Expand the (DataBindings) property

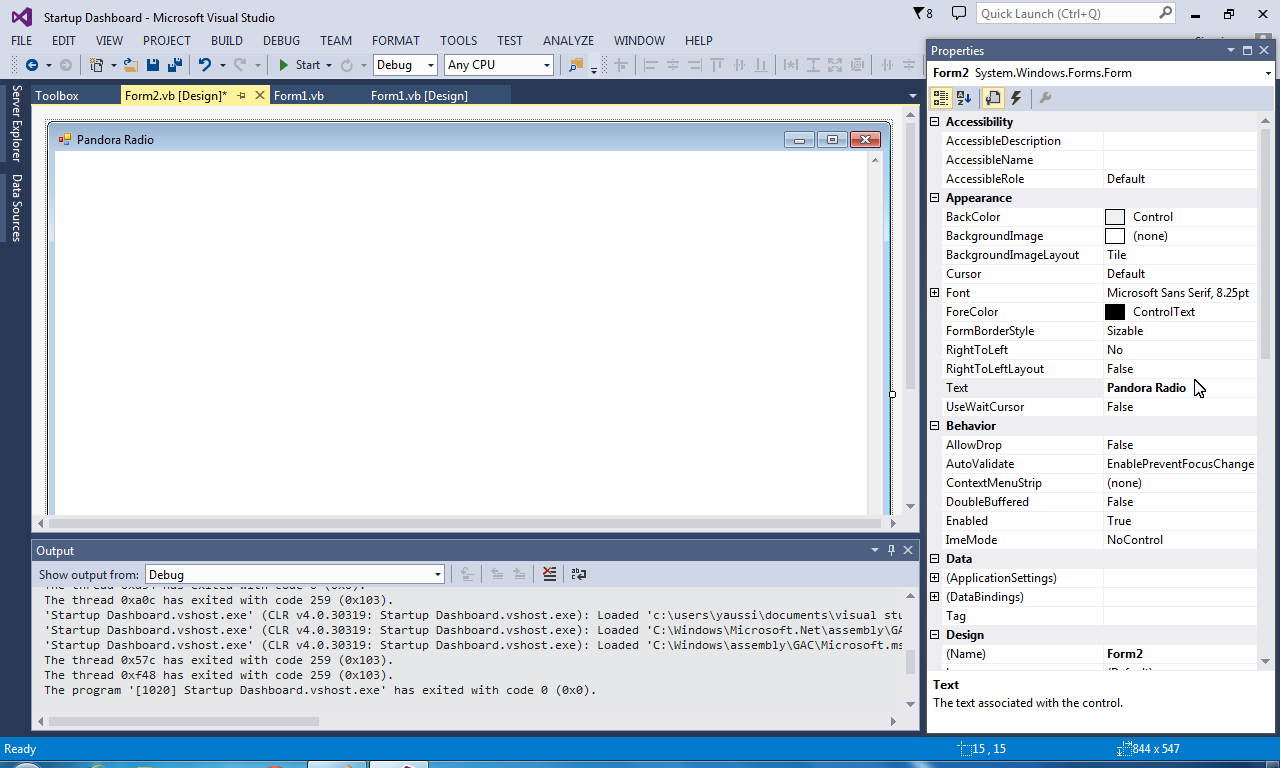pos(935,597)
